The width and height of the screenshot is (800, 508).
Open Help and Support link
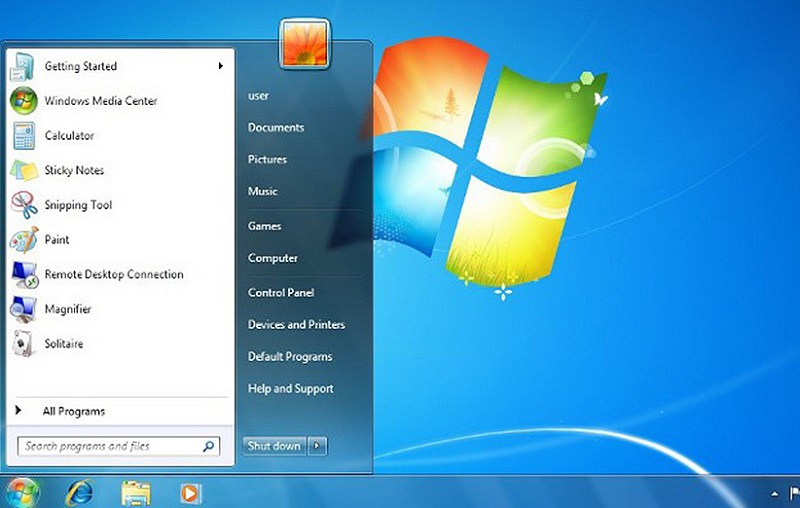point(291,389)
